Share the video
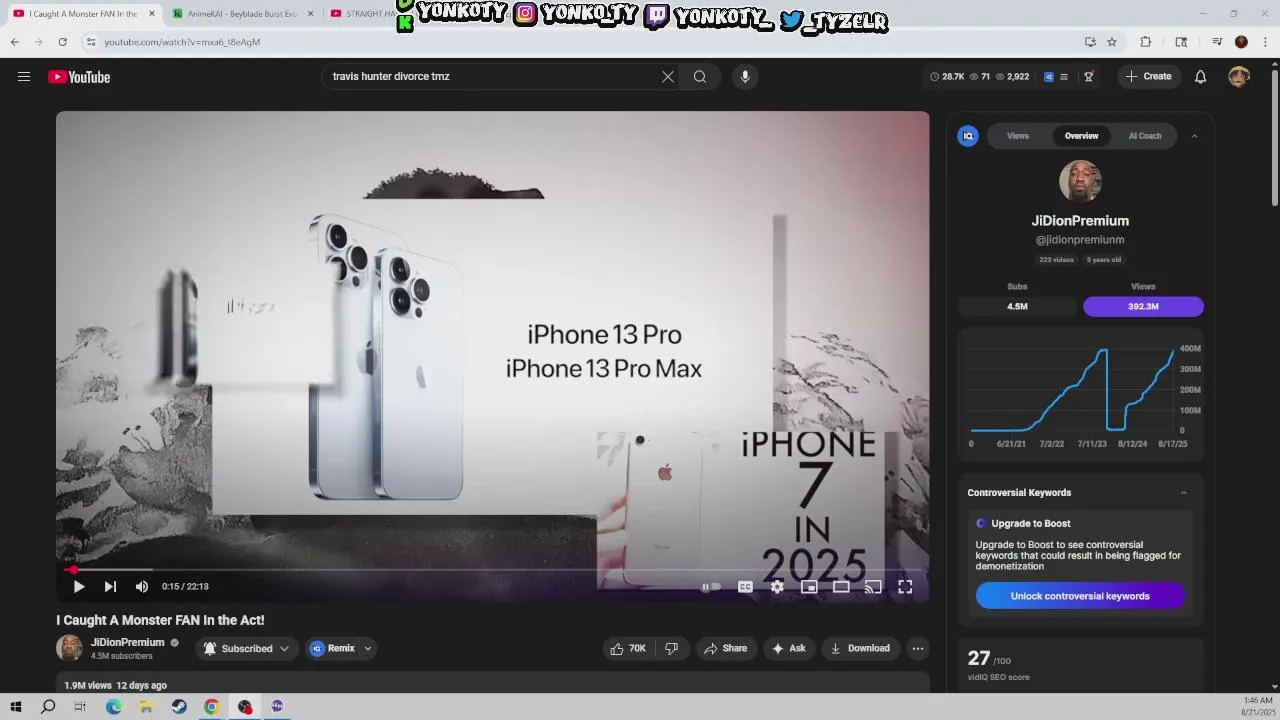Screen dimensions: 1280x720 point(726,648)
